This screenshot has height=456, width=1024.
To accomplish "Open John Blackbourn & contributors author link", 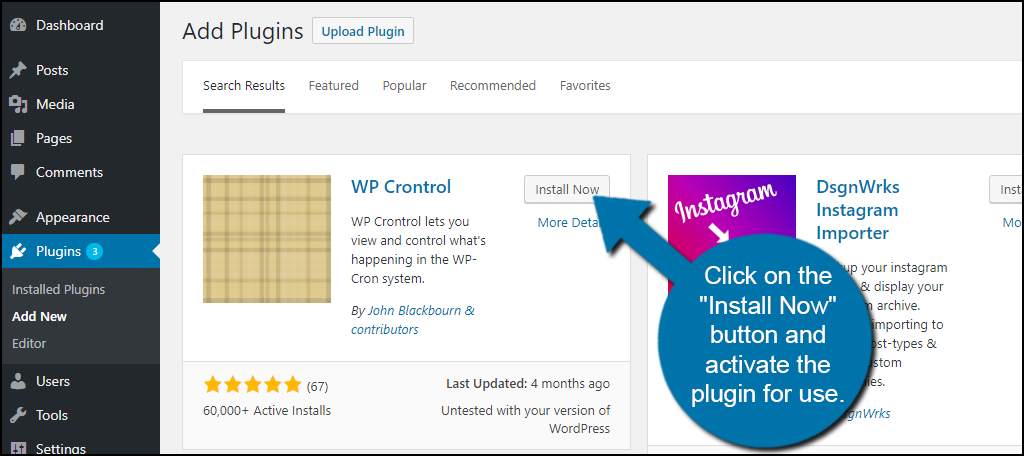I will point(413,320).
